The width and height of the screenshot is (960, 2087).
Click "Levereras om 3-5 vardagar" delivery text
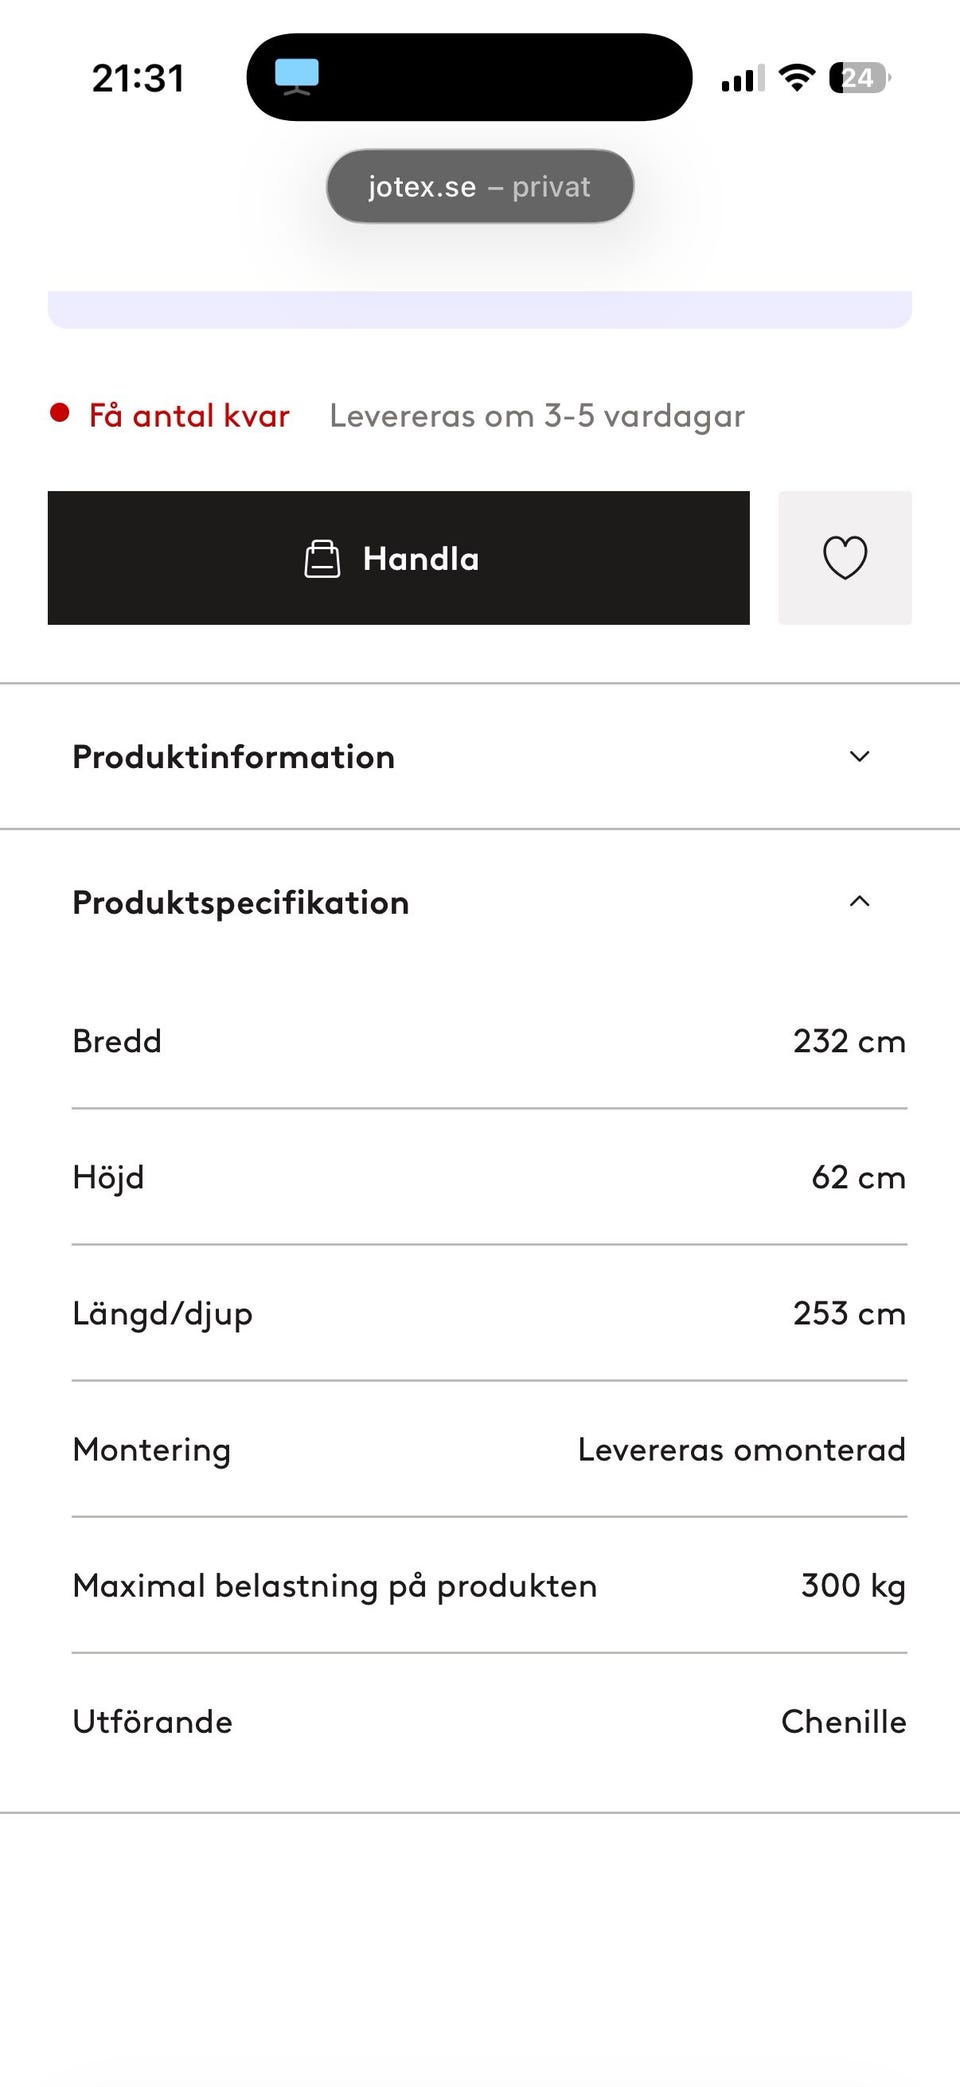537,415
